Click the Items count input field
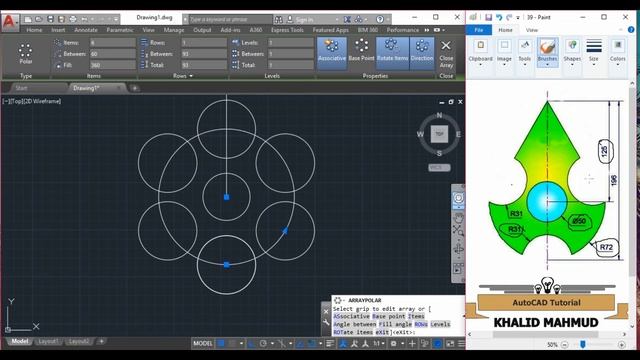 click(x=113, y=42)
